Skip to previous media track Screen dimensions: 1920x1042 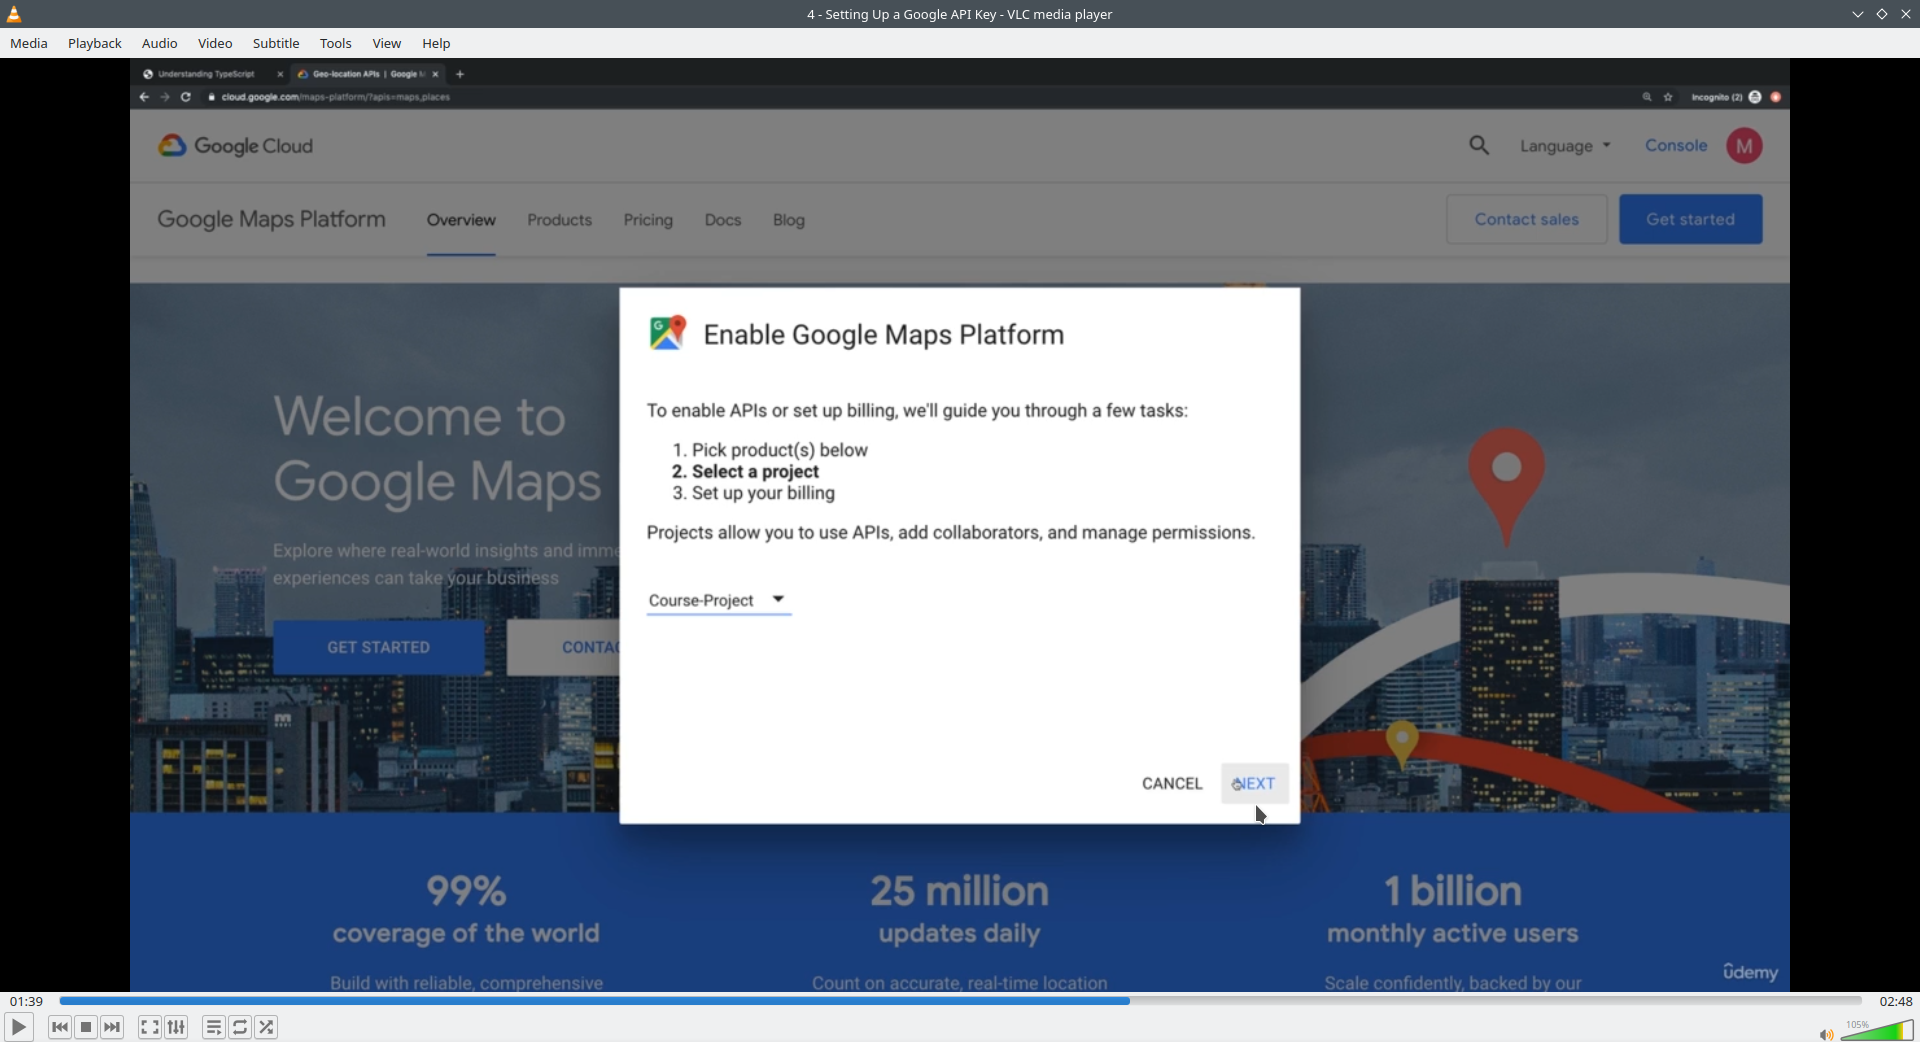pyautogui.click(x=60, y=1027)
